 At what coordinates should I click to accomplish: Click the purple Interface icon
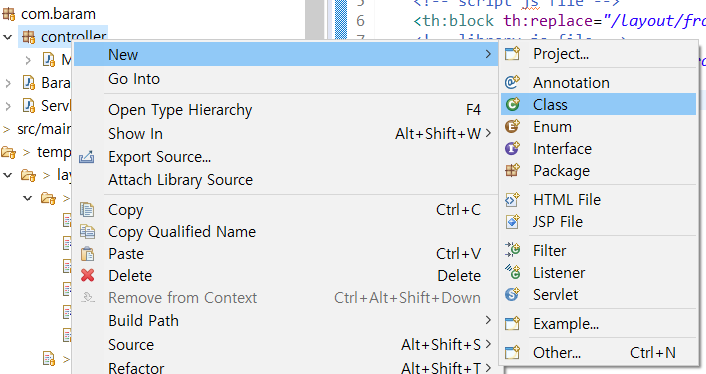[512, 149]
